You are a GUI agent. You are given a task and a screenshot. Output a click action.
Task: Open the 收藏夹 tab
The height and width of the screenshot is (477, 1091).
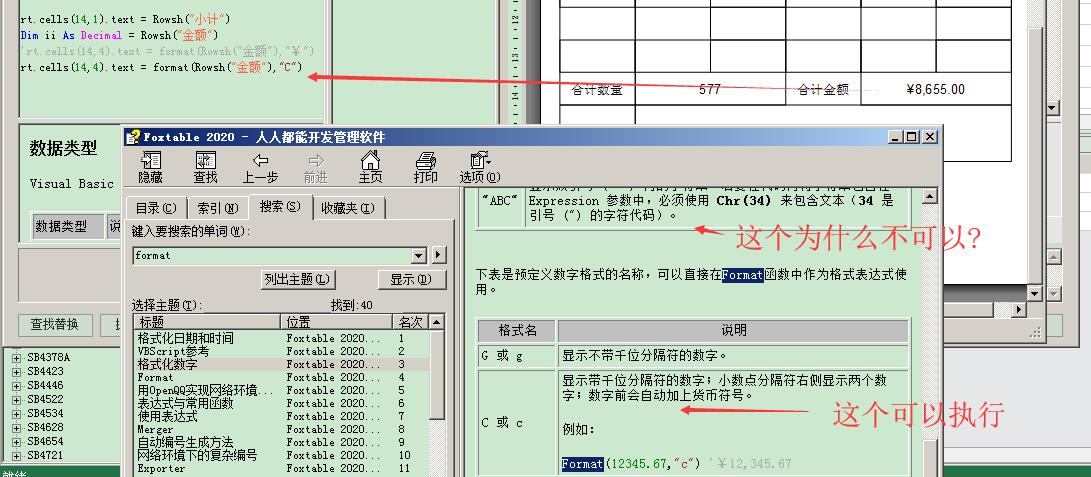[347, 208]
